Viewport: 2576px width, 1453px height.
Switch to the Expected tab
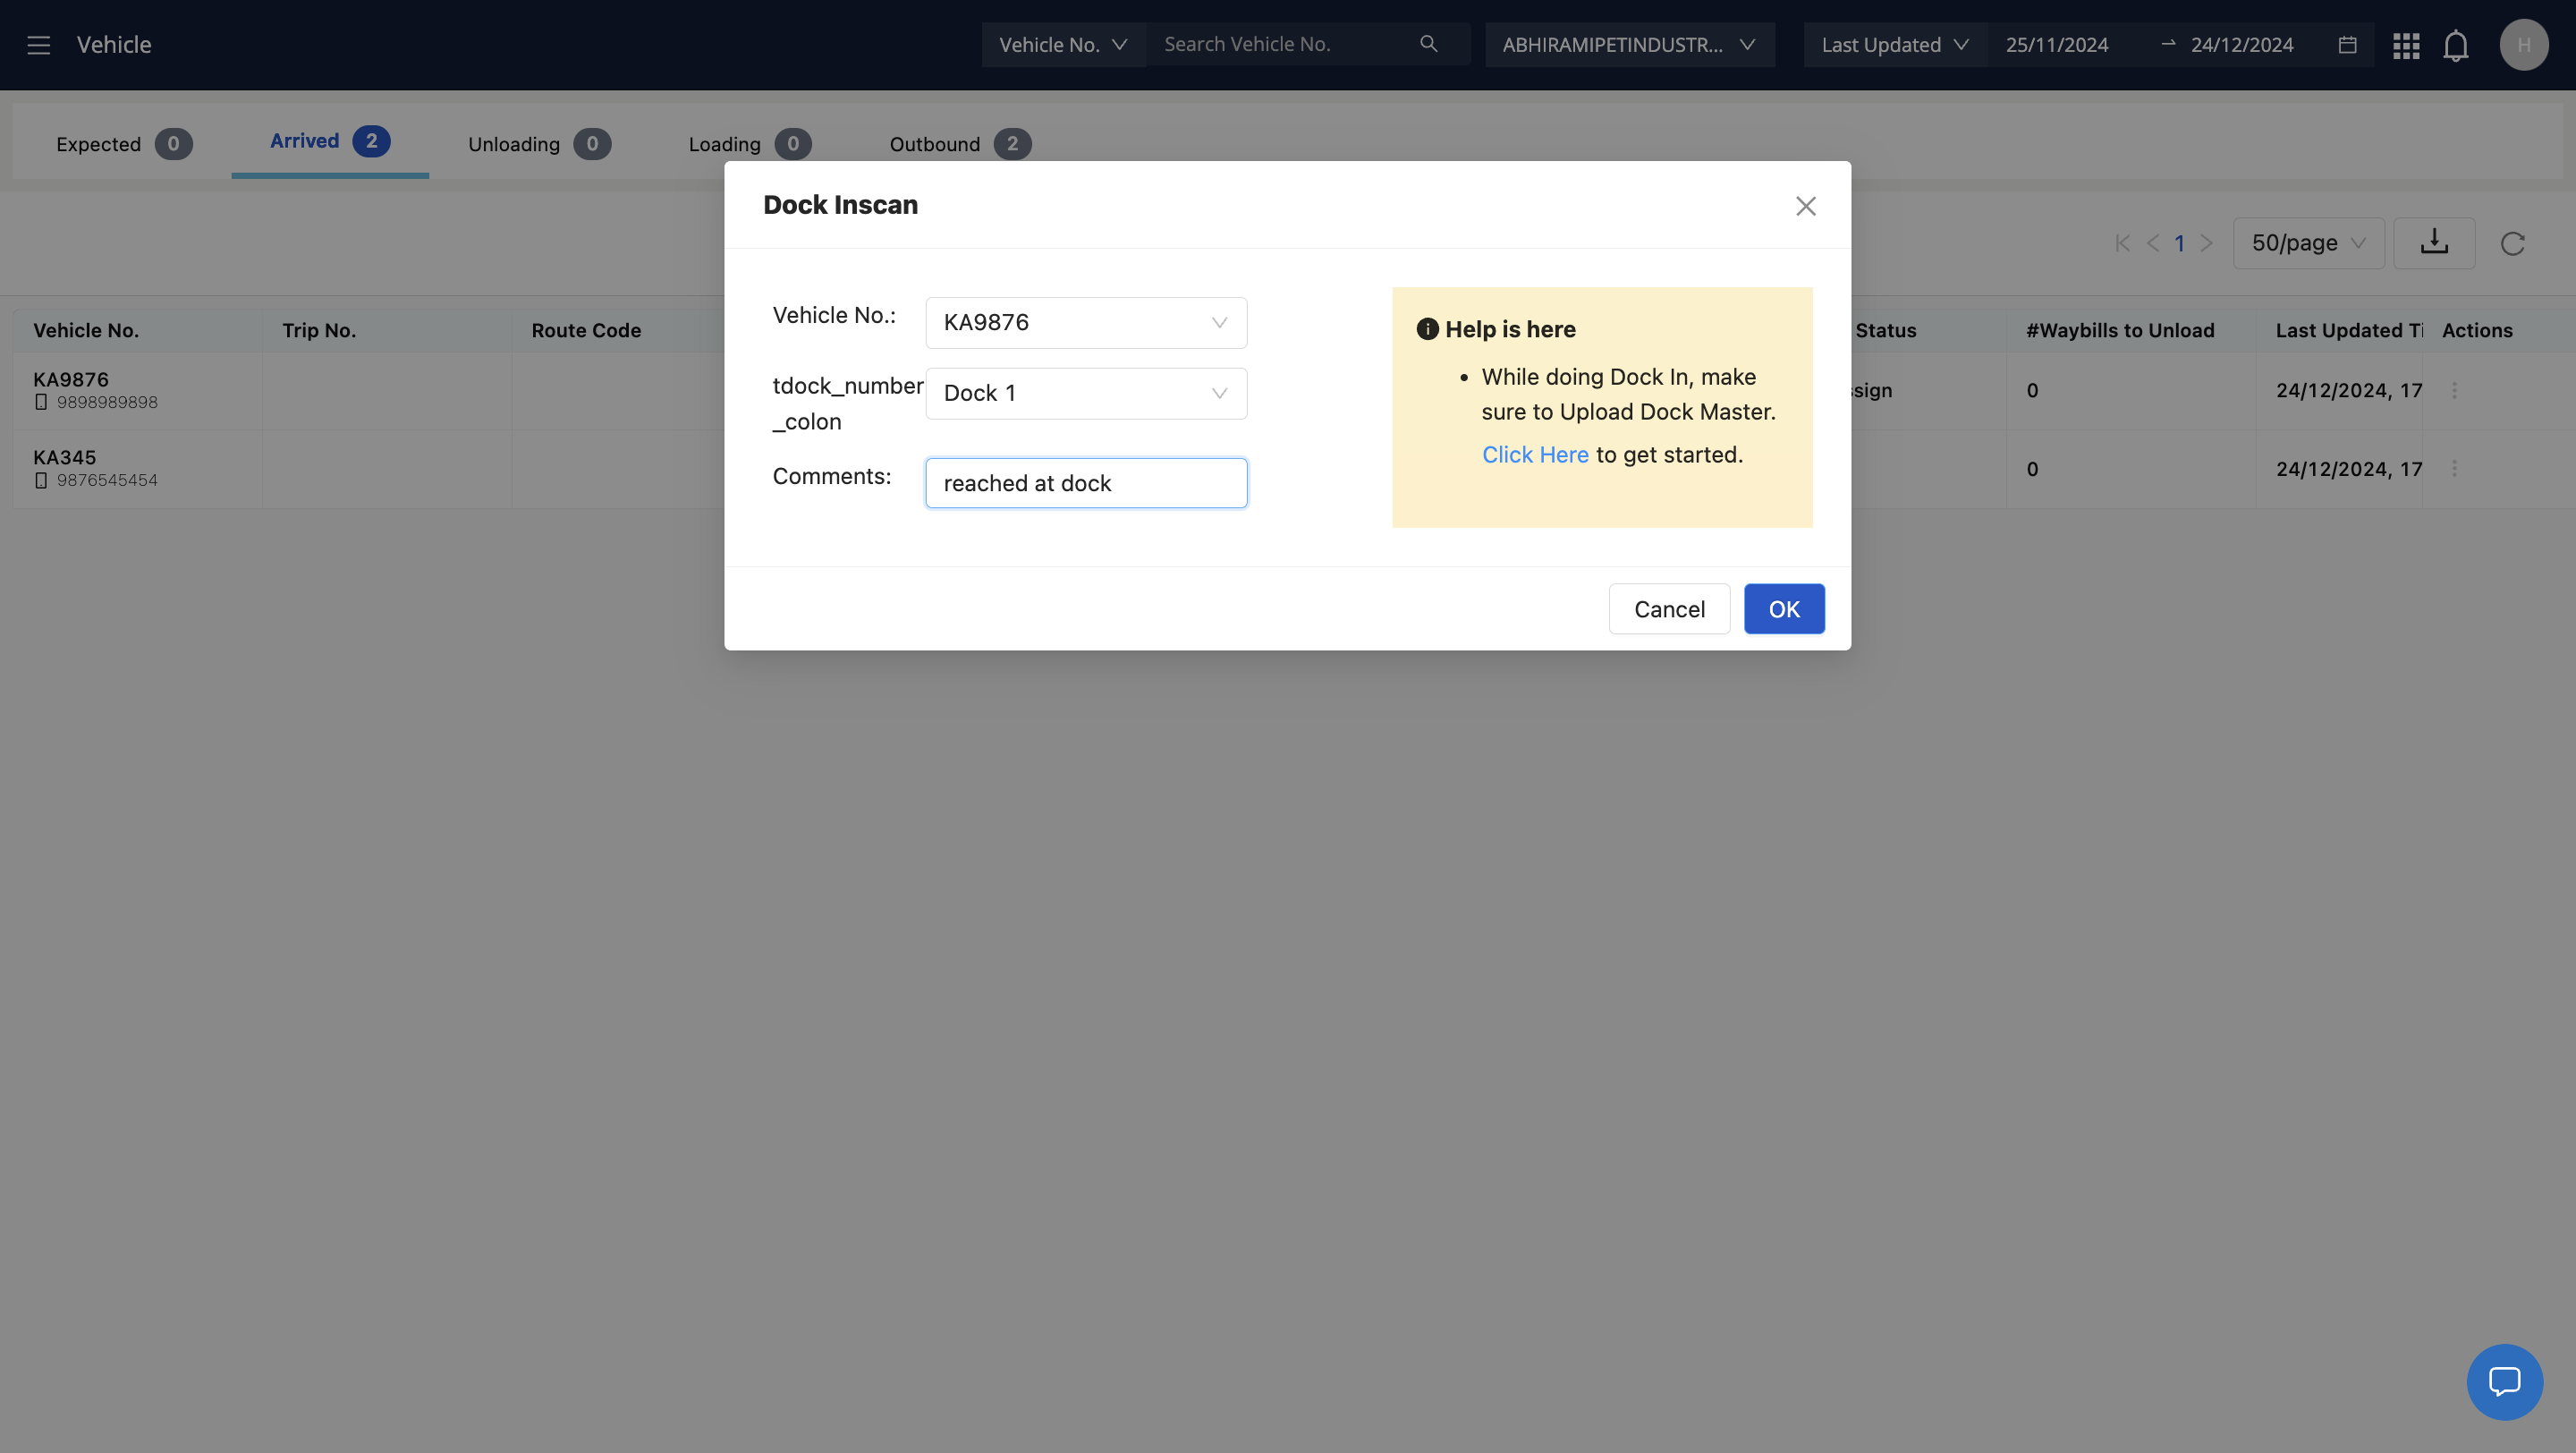(123, 144)
